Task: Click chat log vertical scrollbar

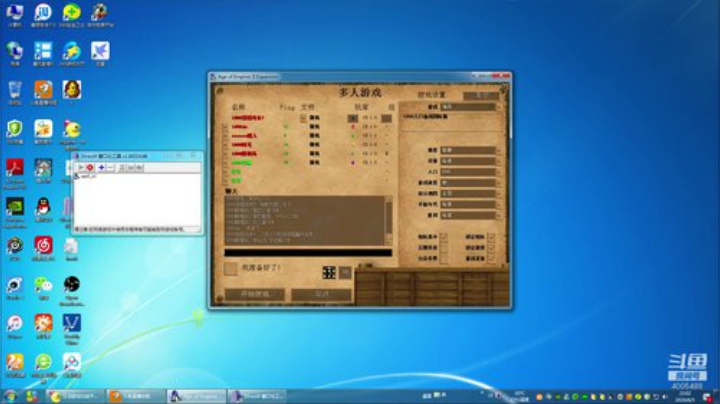Action: pyautogui.click(x=388, y=221)
